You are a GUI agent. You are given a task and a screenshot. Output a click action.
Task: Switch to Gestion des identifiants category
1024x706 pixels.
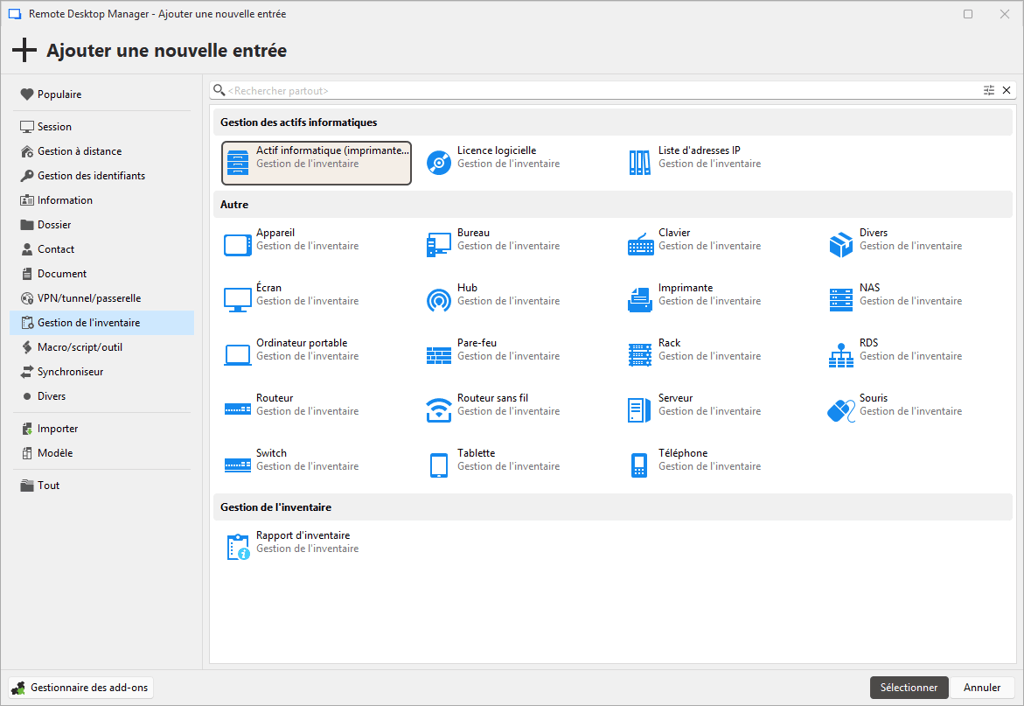click(x=91, y=176)
